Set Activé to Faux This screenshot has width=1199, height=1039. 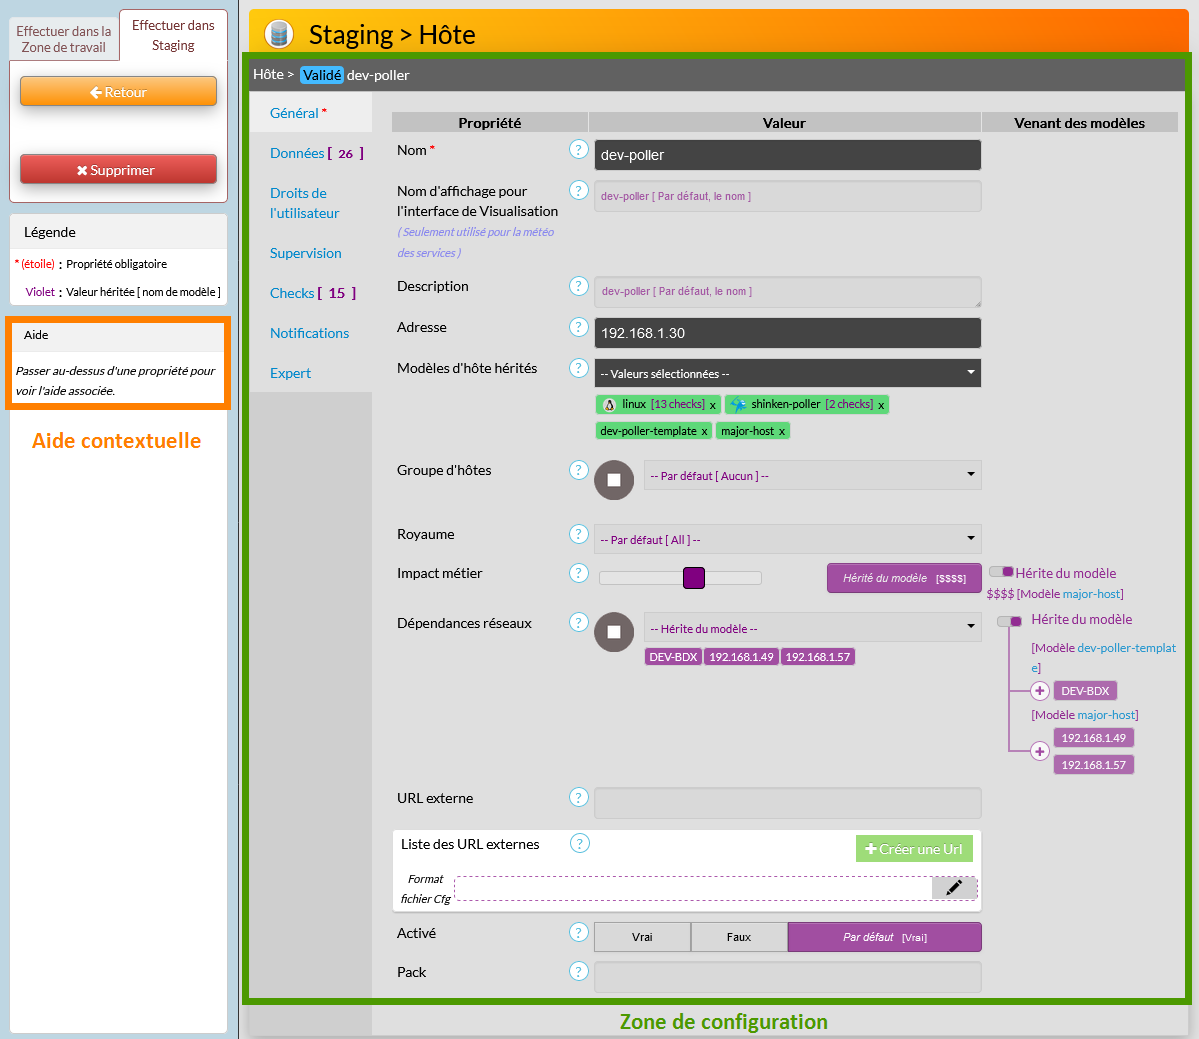[739, 937]
